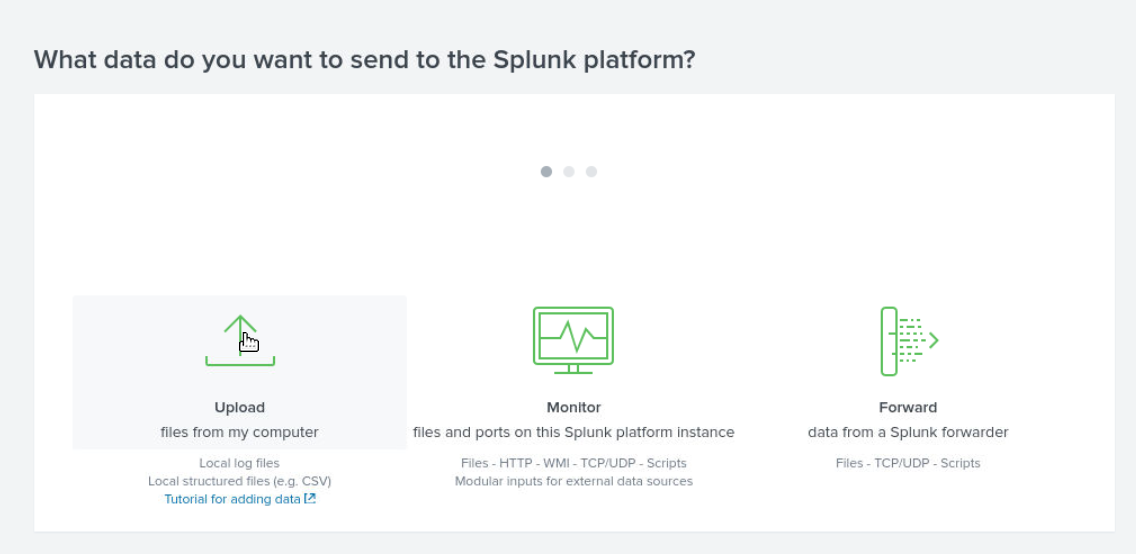Viewport: 1136px width, 554px height.
Task: Click "Local structured files (e.g. CSV)" text
Action: pos(240,481)
